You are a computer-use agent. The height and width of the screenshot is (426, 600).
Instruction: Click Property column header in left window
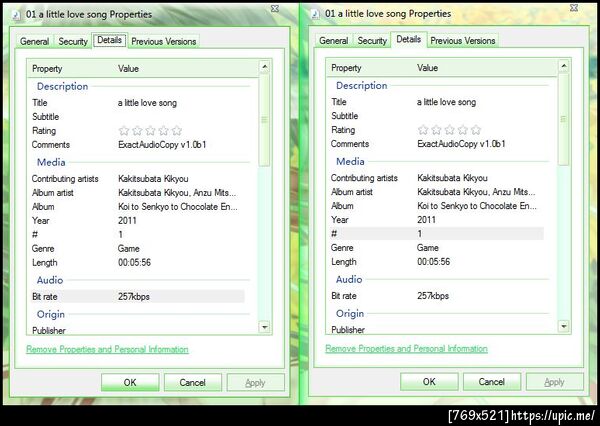point(47,69)
